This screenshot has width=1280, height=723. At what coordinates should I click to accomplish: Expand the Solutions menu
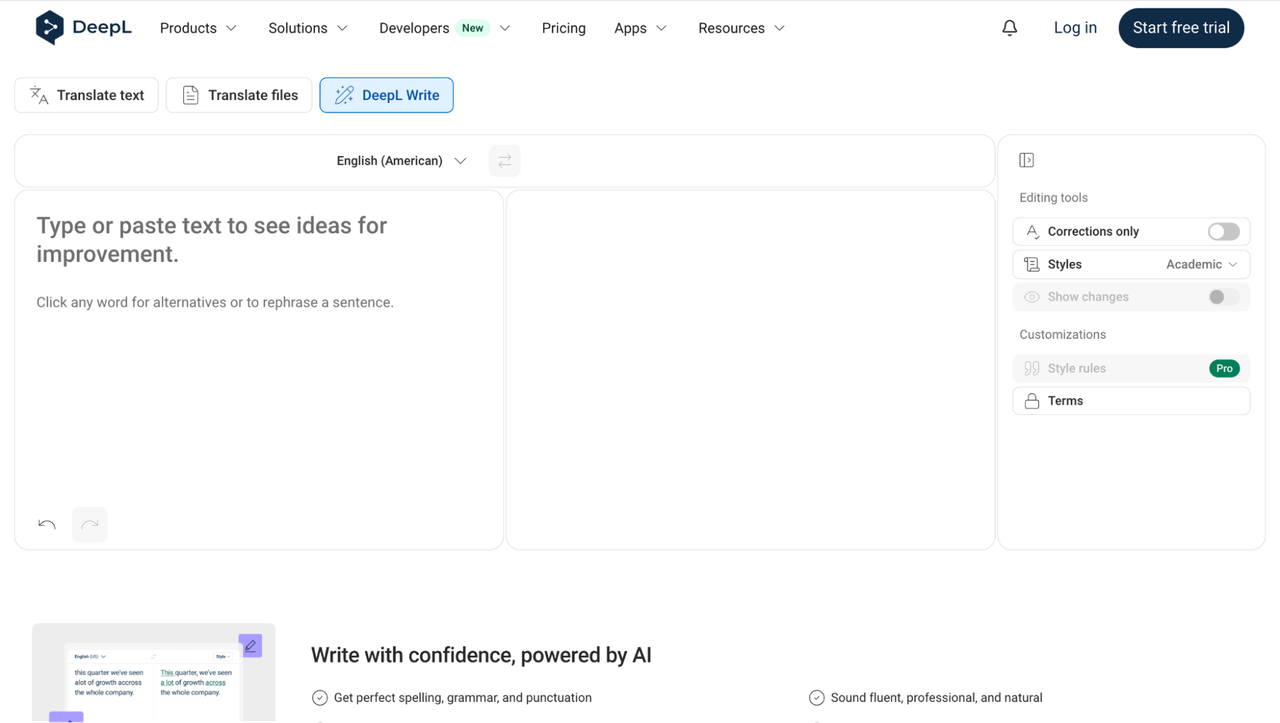point(308,28)
